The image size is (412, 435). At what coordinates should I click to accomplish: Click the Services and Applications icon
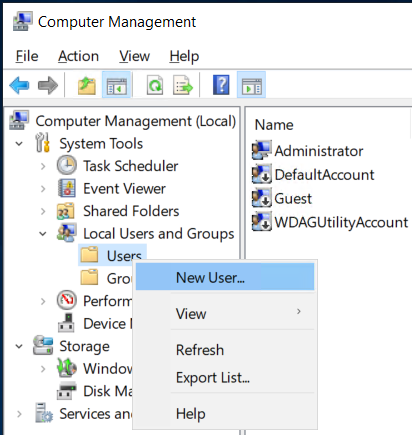click(x=44, y=413)
